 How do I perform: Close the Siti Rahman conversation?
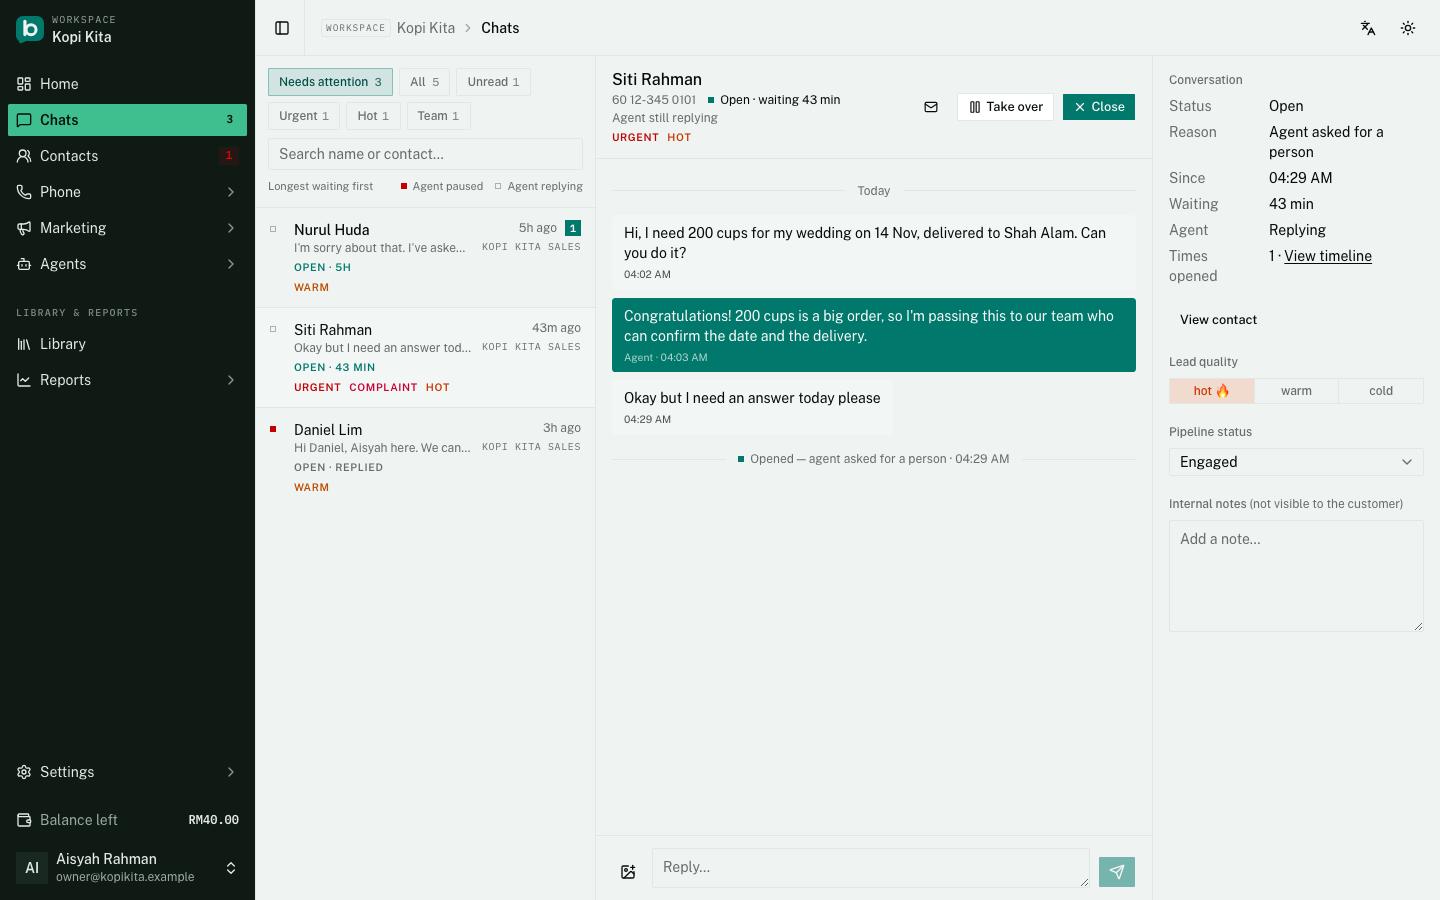point(1099,107)
